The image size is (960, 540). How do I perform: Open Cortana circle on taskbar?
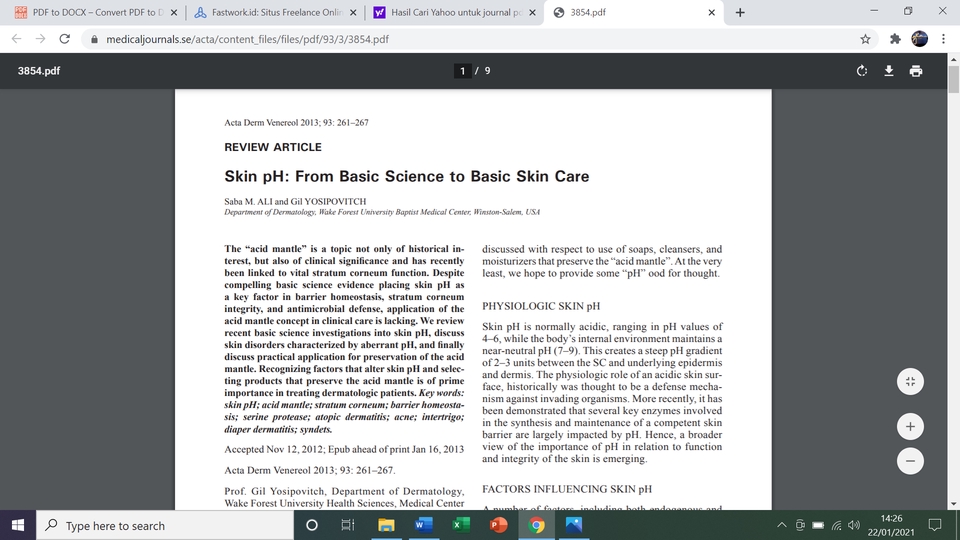(312, 525)
